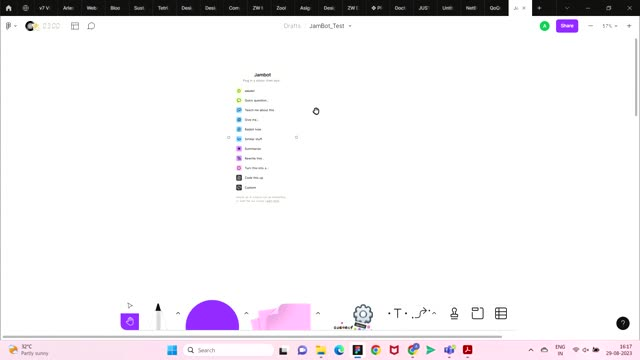Choose Jambot 'Teach me about this' option
The height and width of the screenshot is (360, 640).
[x=256, y=110]
